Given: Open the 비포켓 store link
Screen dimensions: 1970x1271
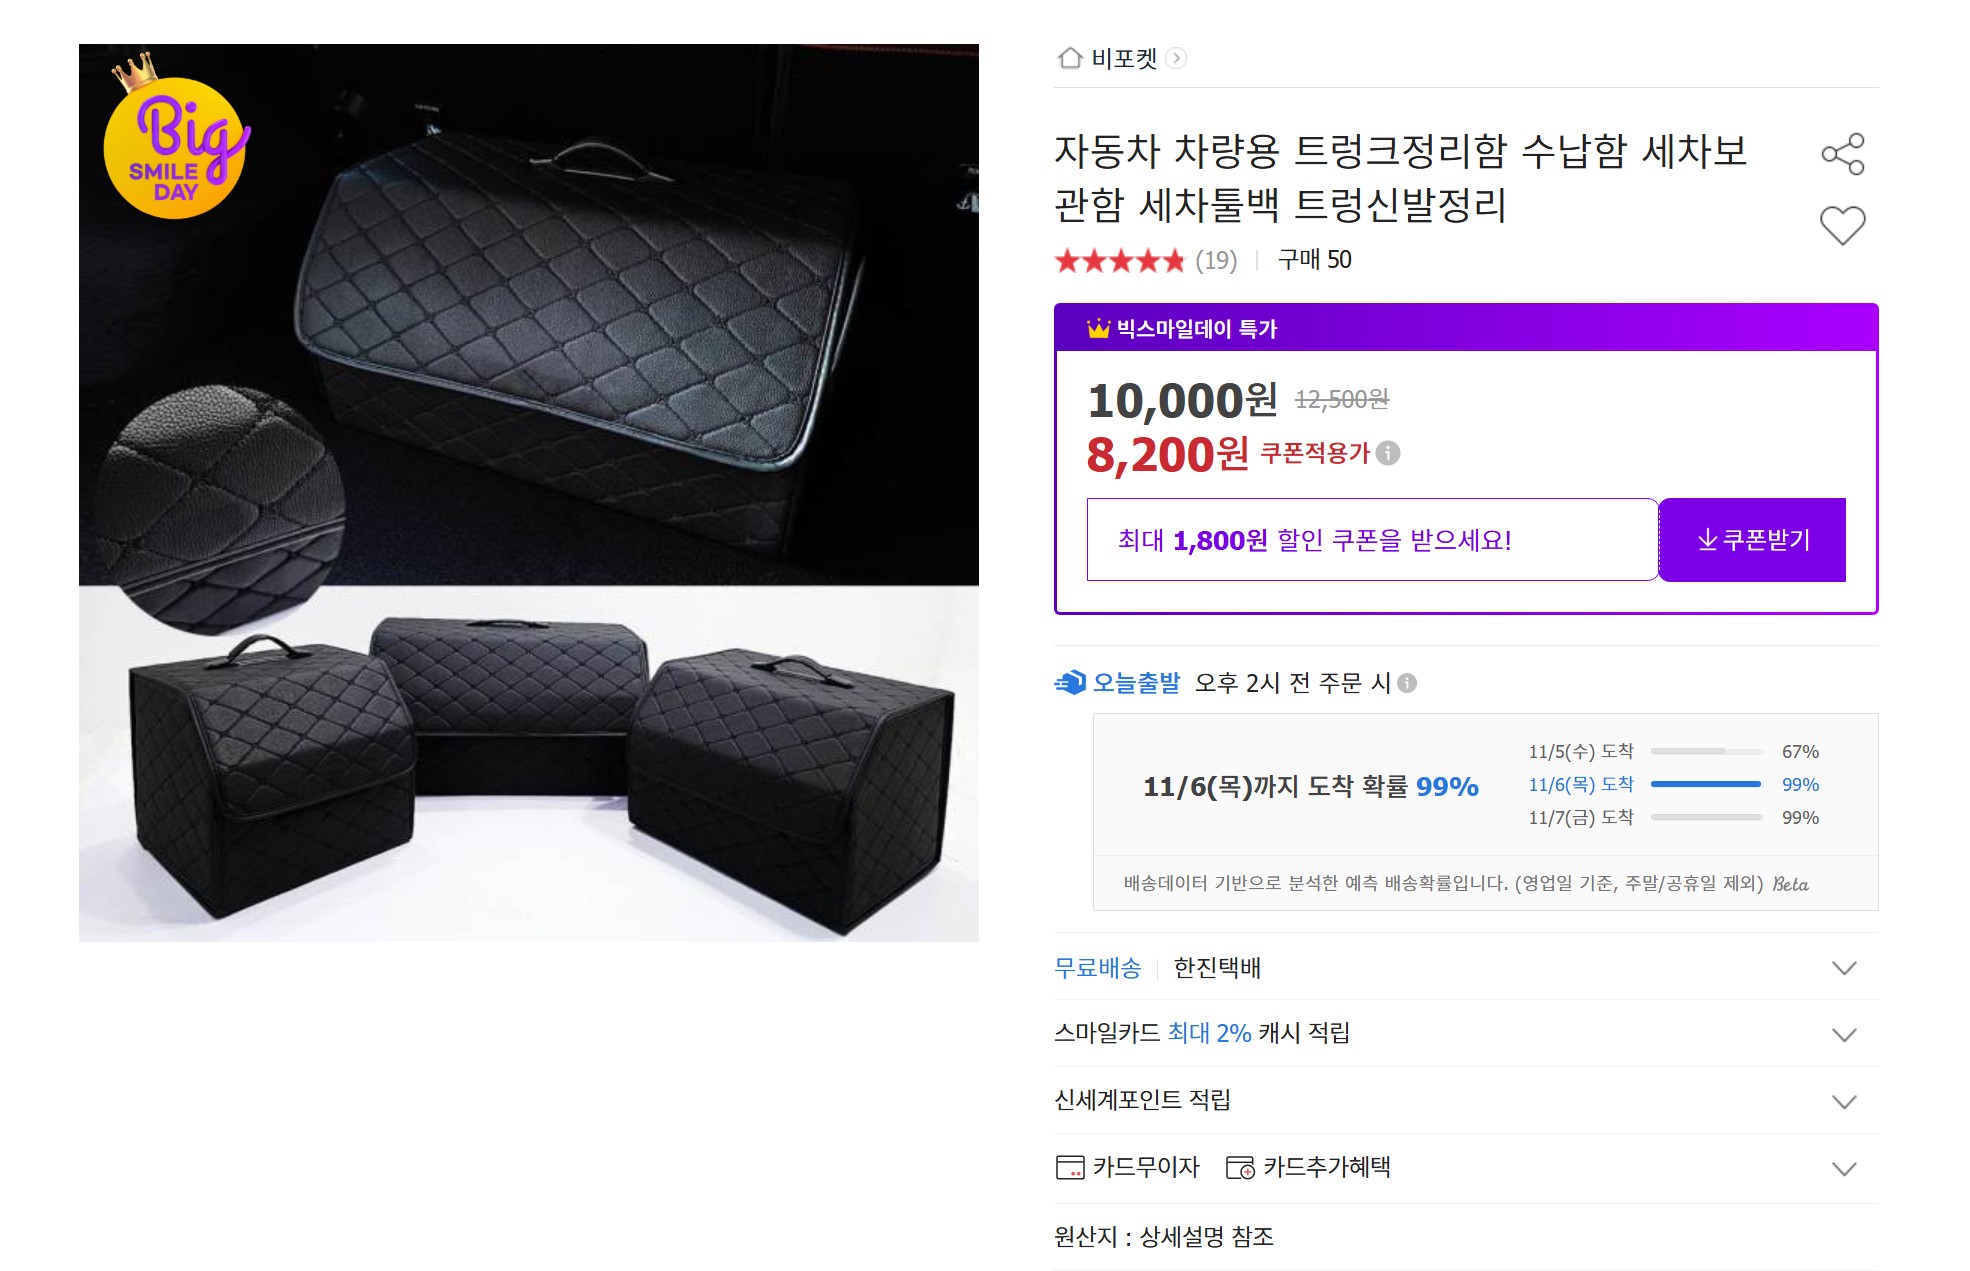Looking at the screenshot, I should 1124,58.
